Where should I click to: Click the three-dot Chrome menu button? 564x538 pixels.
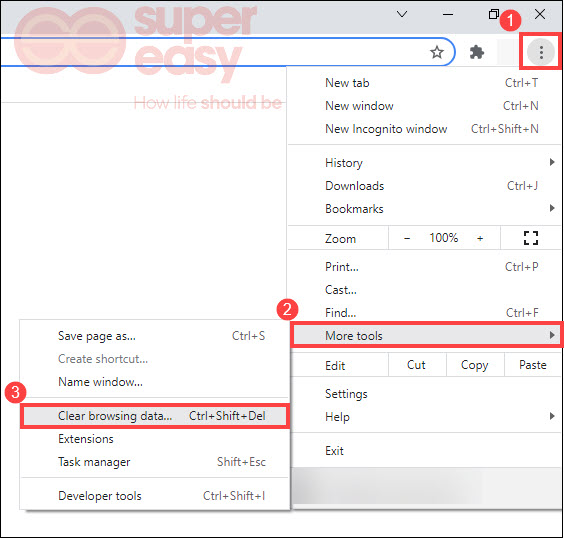point(541,53)
